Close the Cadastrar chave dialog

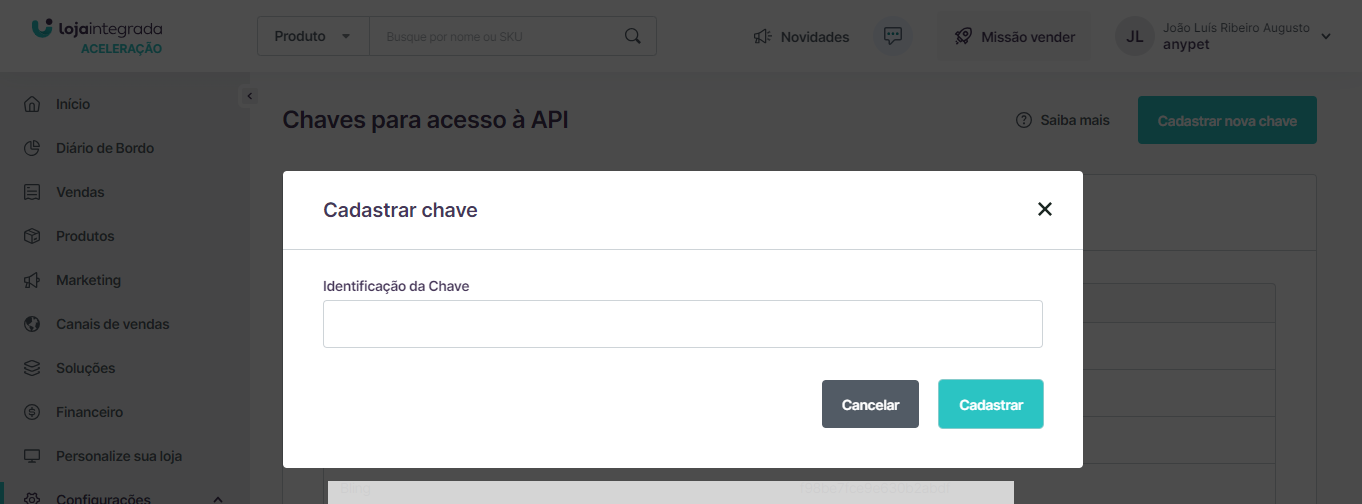(x=1045, y=209)
